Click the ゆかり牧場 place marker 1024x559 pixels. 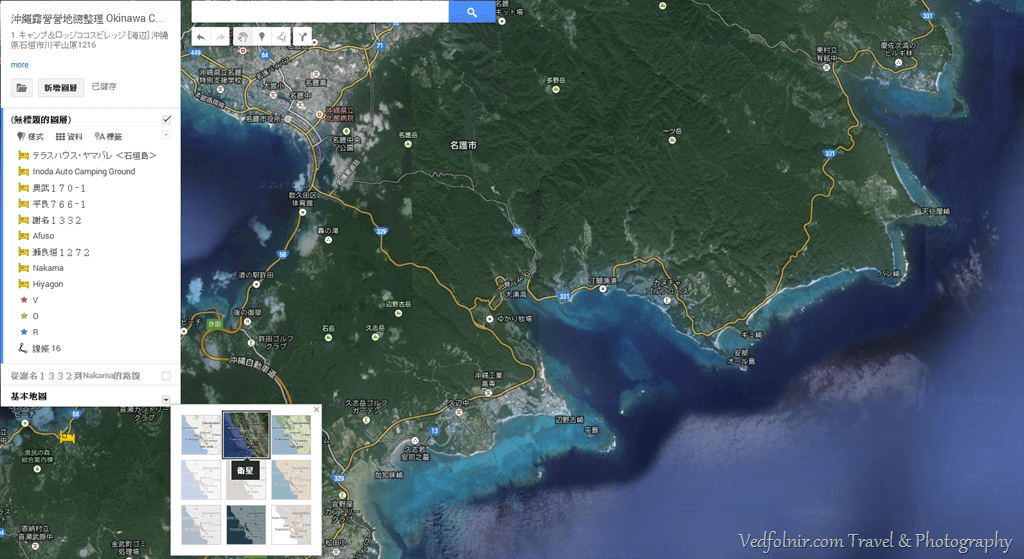pyautogui.click(x=490, y=319)
